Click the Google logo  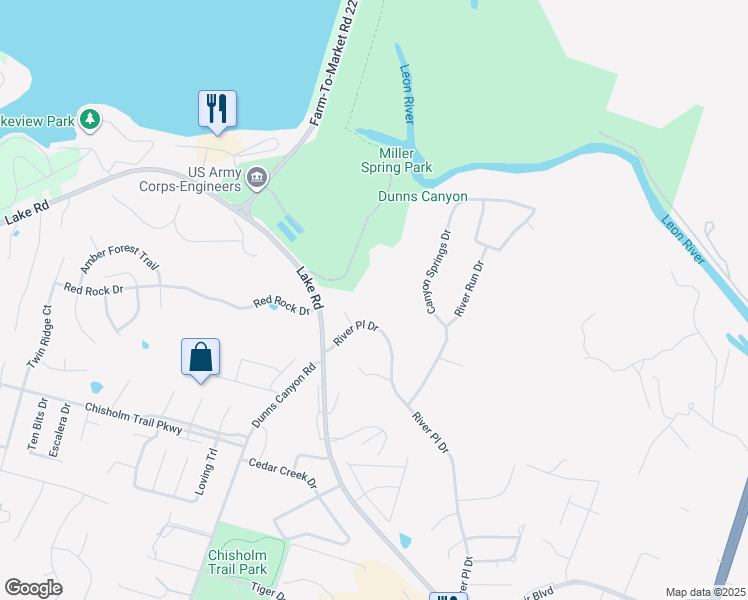click(x=34, y=588)
